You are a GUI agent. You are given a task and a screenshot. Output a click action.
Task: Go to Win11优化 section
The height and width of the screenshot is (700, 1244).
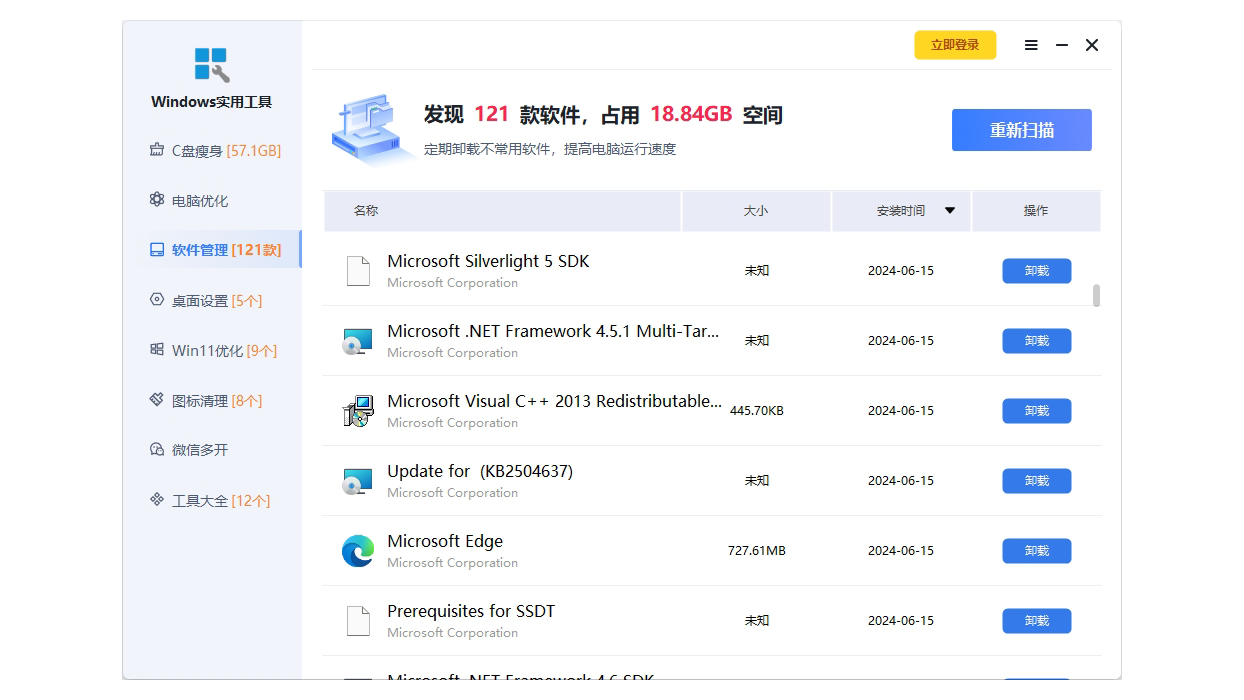[x=213, y=351]
